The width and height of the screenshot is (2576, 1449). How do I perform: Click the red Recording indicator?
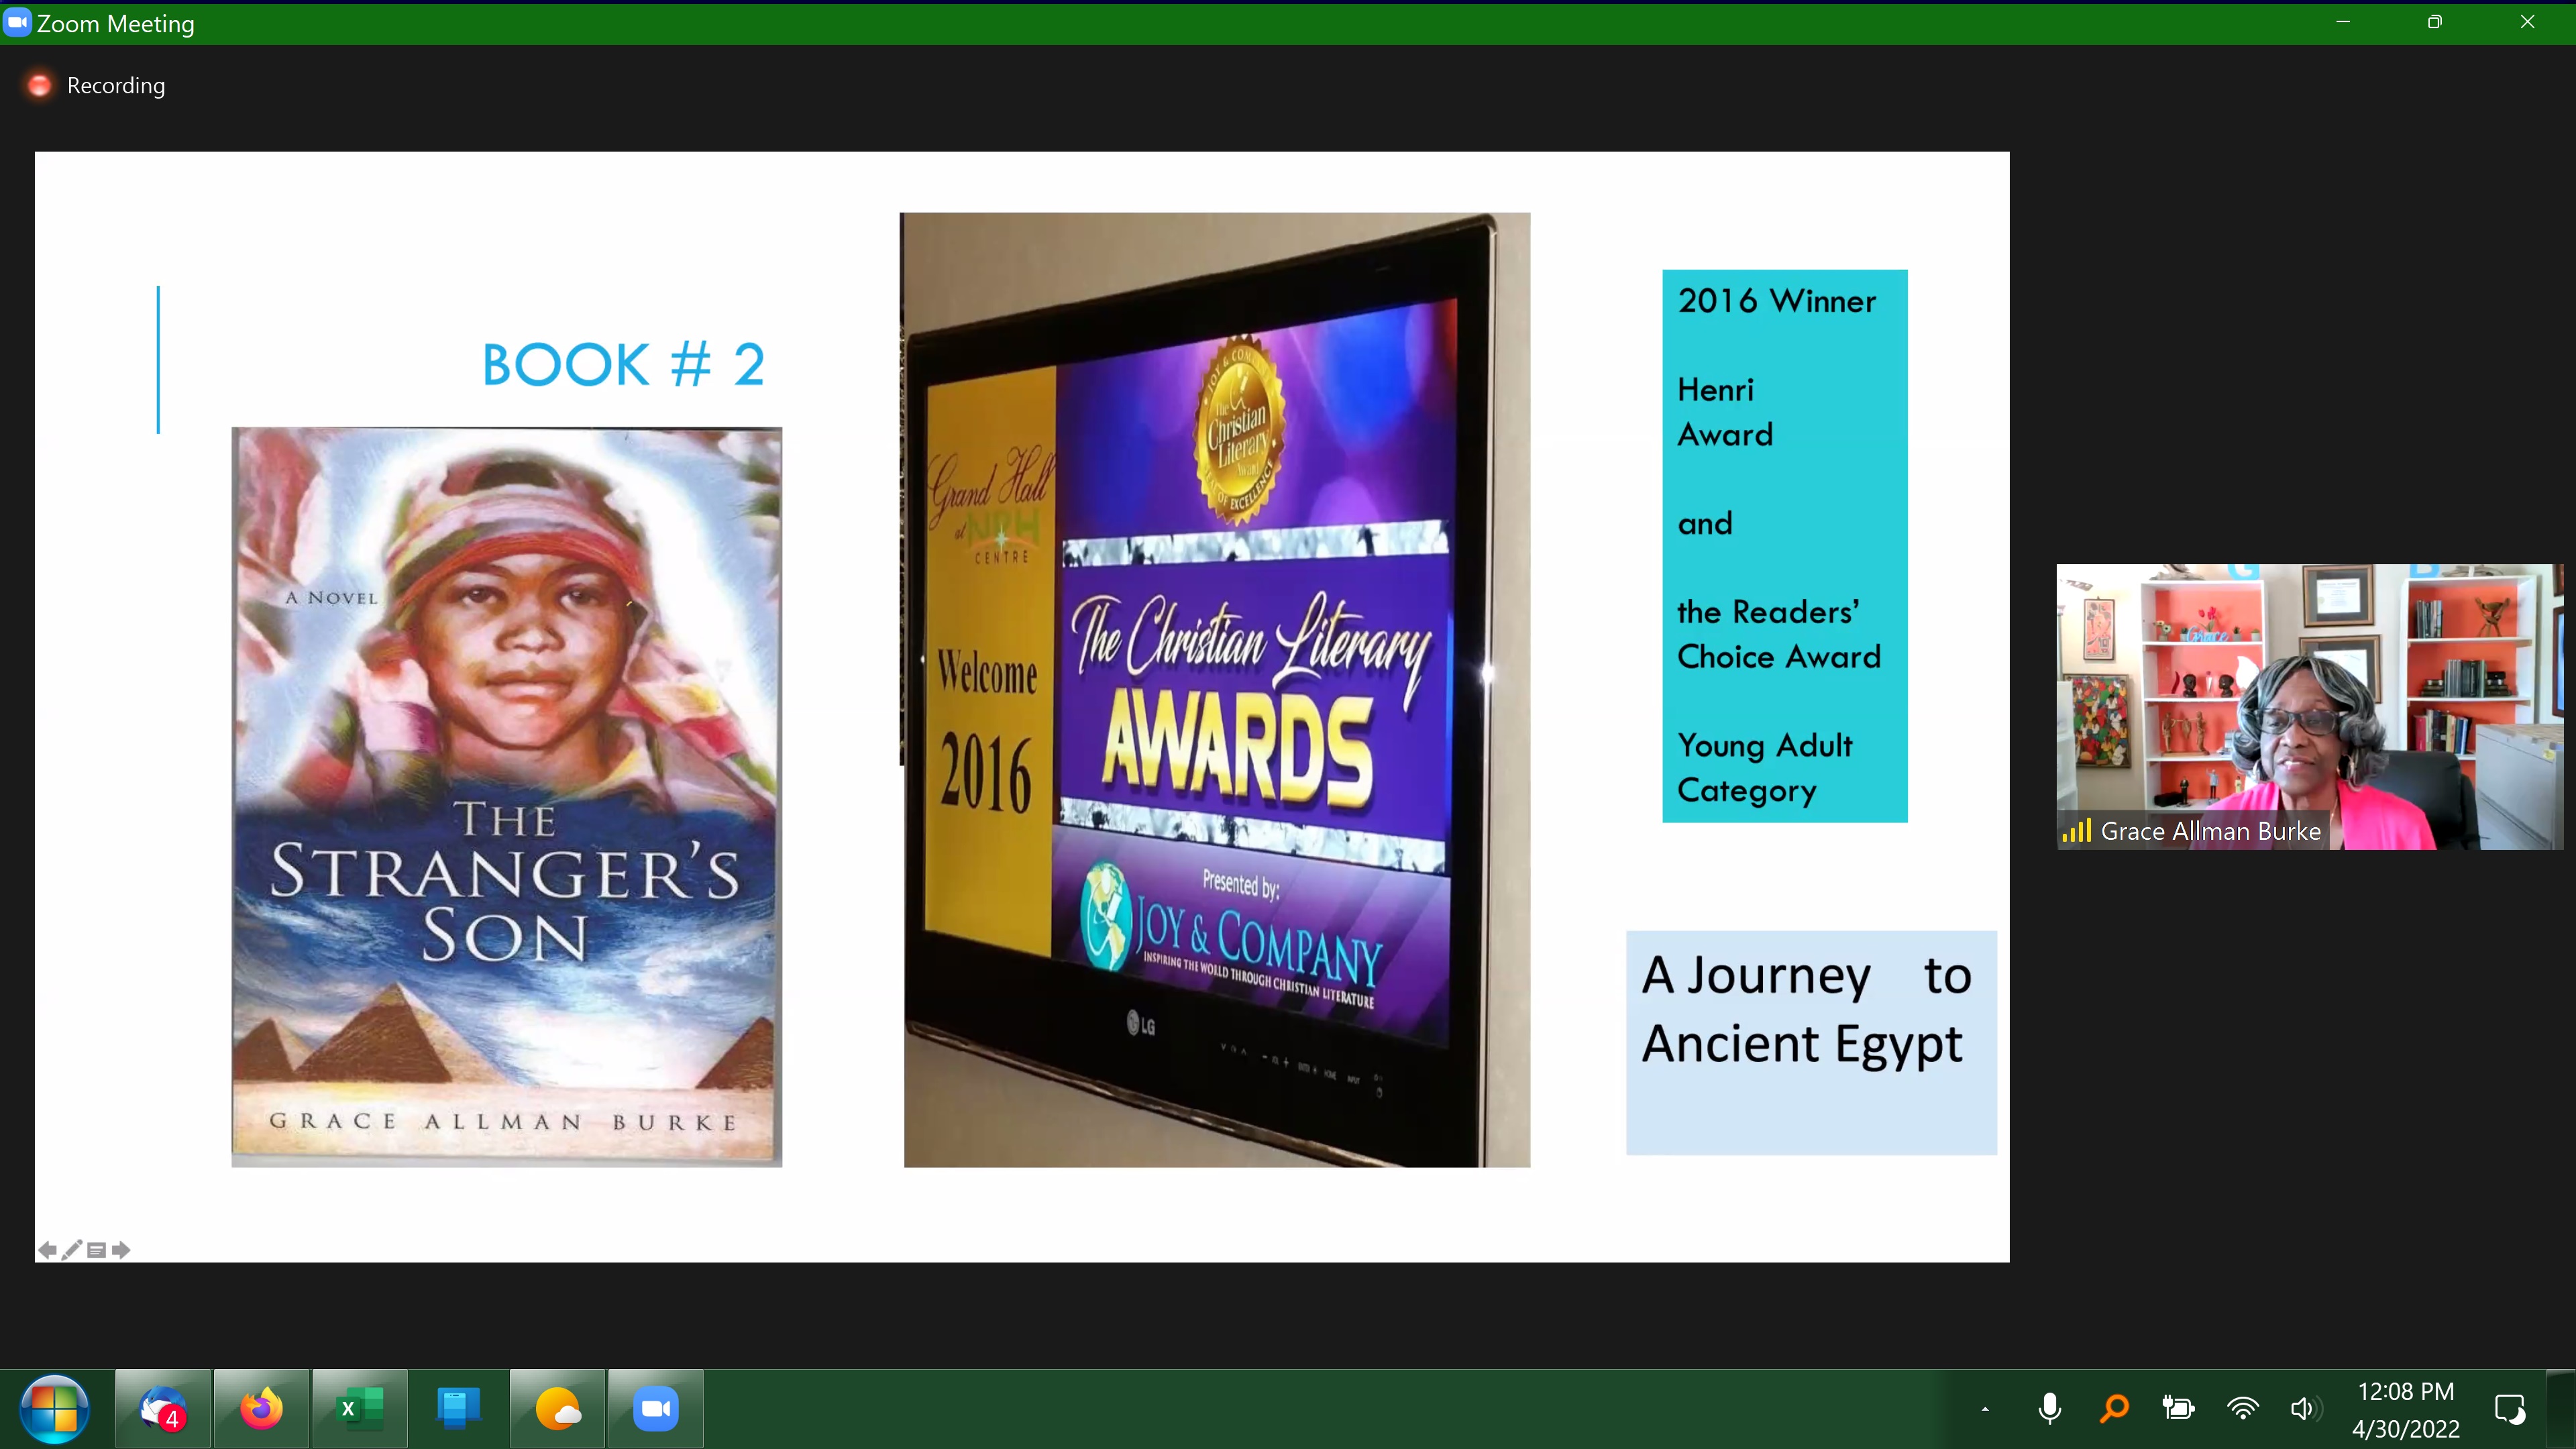pos(40,86)
